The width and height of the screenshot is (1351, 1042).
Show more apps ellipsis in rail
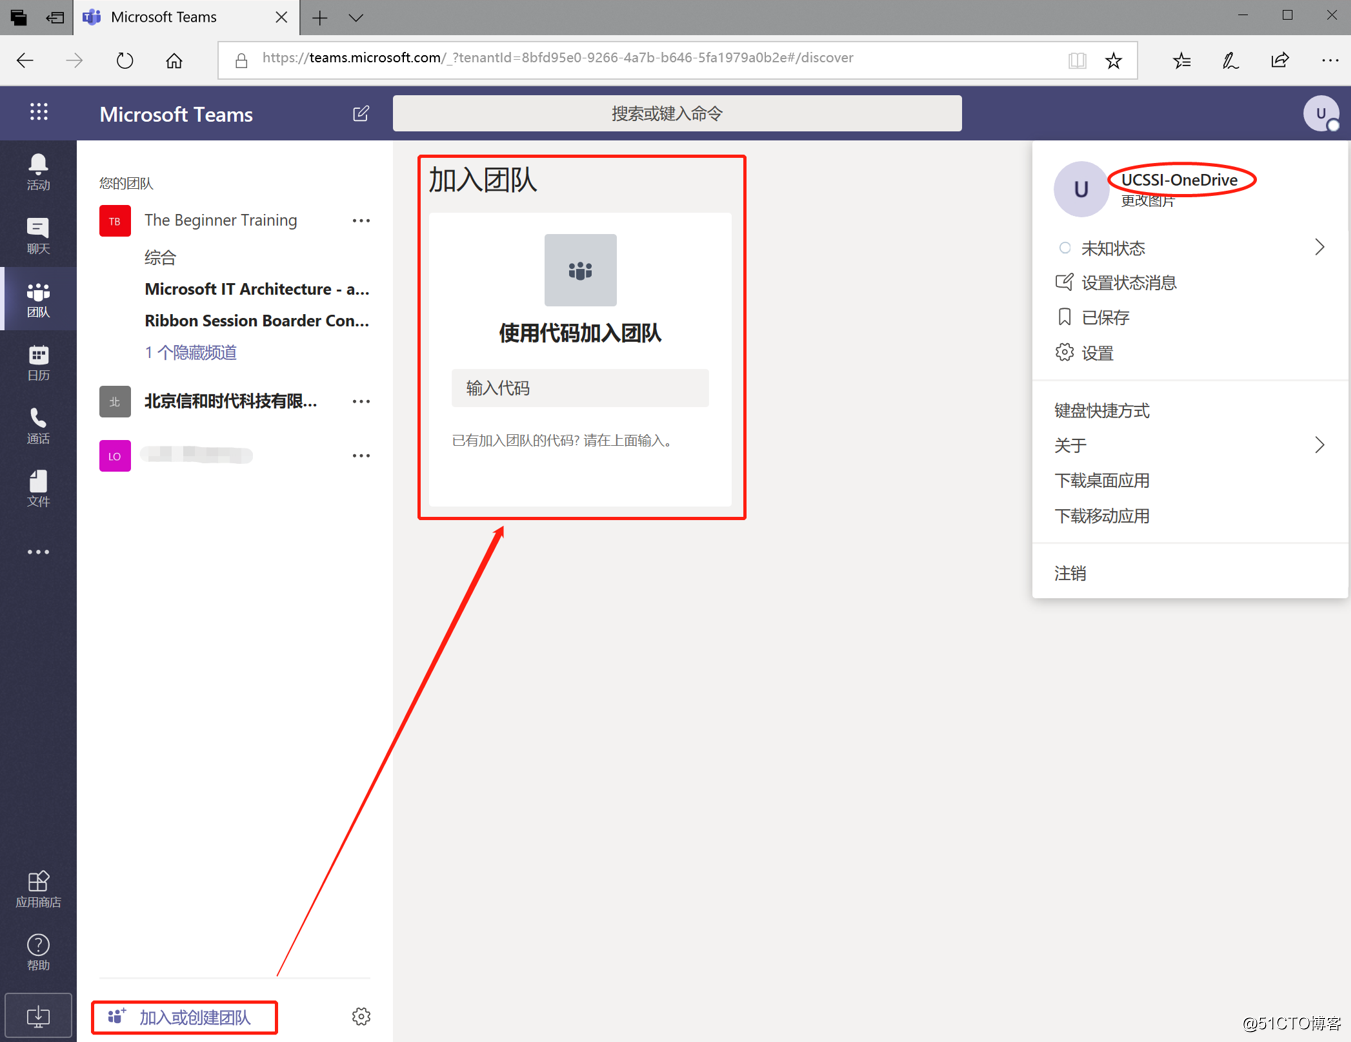(x=38, y=552)
